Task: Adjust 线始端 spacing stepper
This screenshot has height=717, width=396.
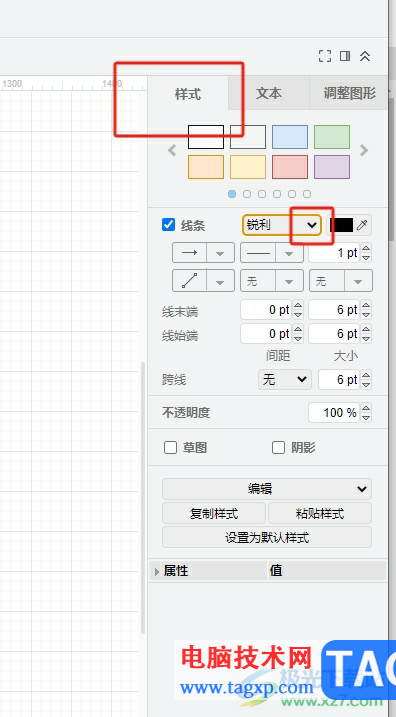Action: (298, 333)
